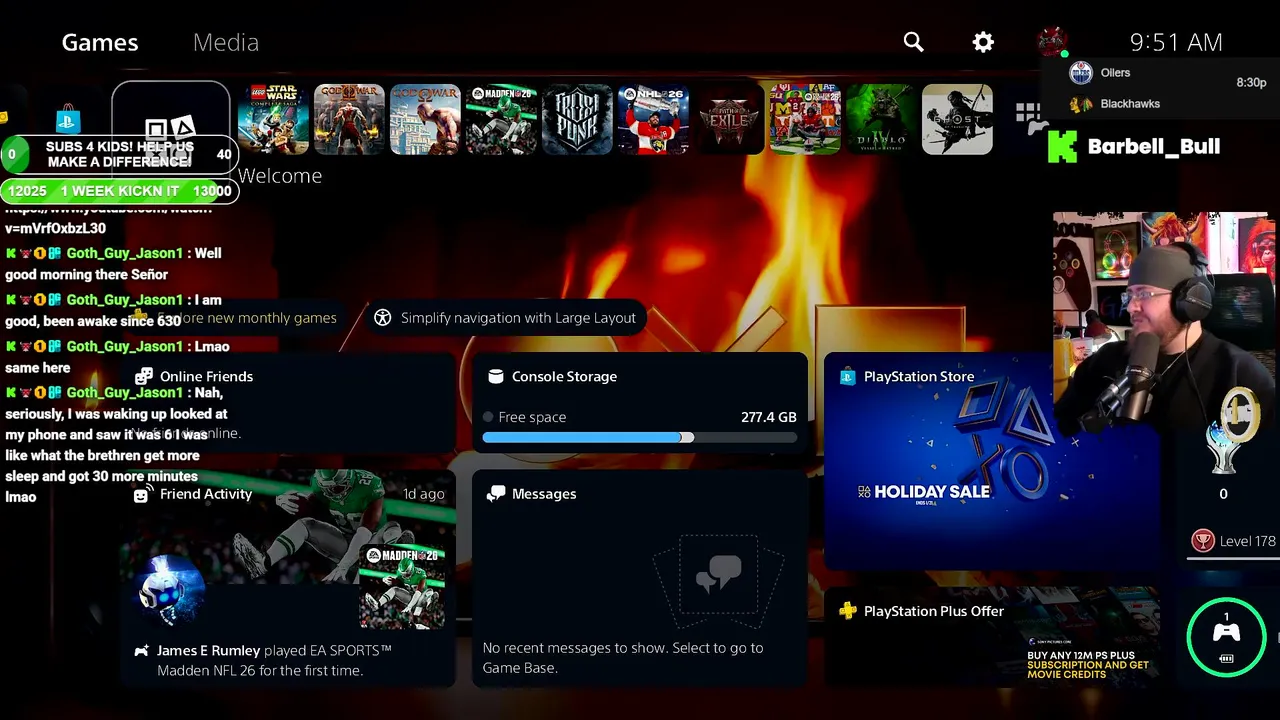This screenshot has height=720, width=1280.
Task: Launch the Frostpunk game tile
Action: [x=577, y=119]
